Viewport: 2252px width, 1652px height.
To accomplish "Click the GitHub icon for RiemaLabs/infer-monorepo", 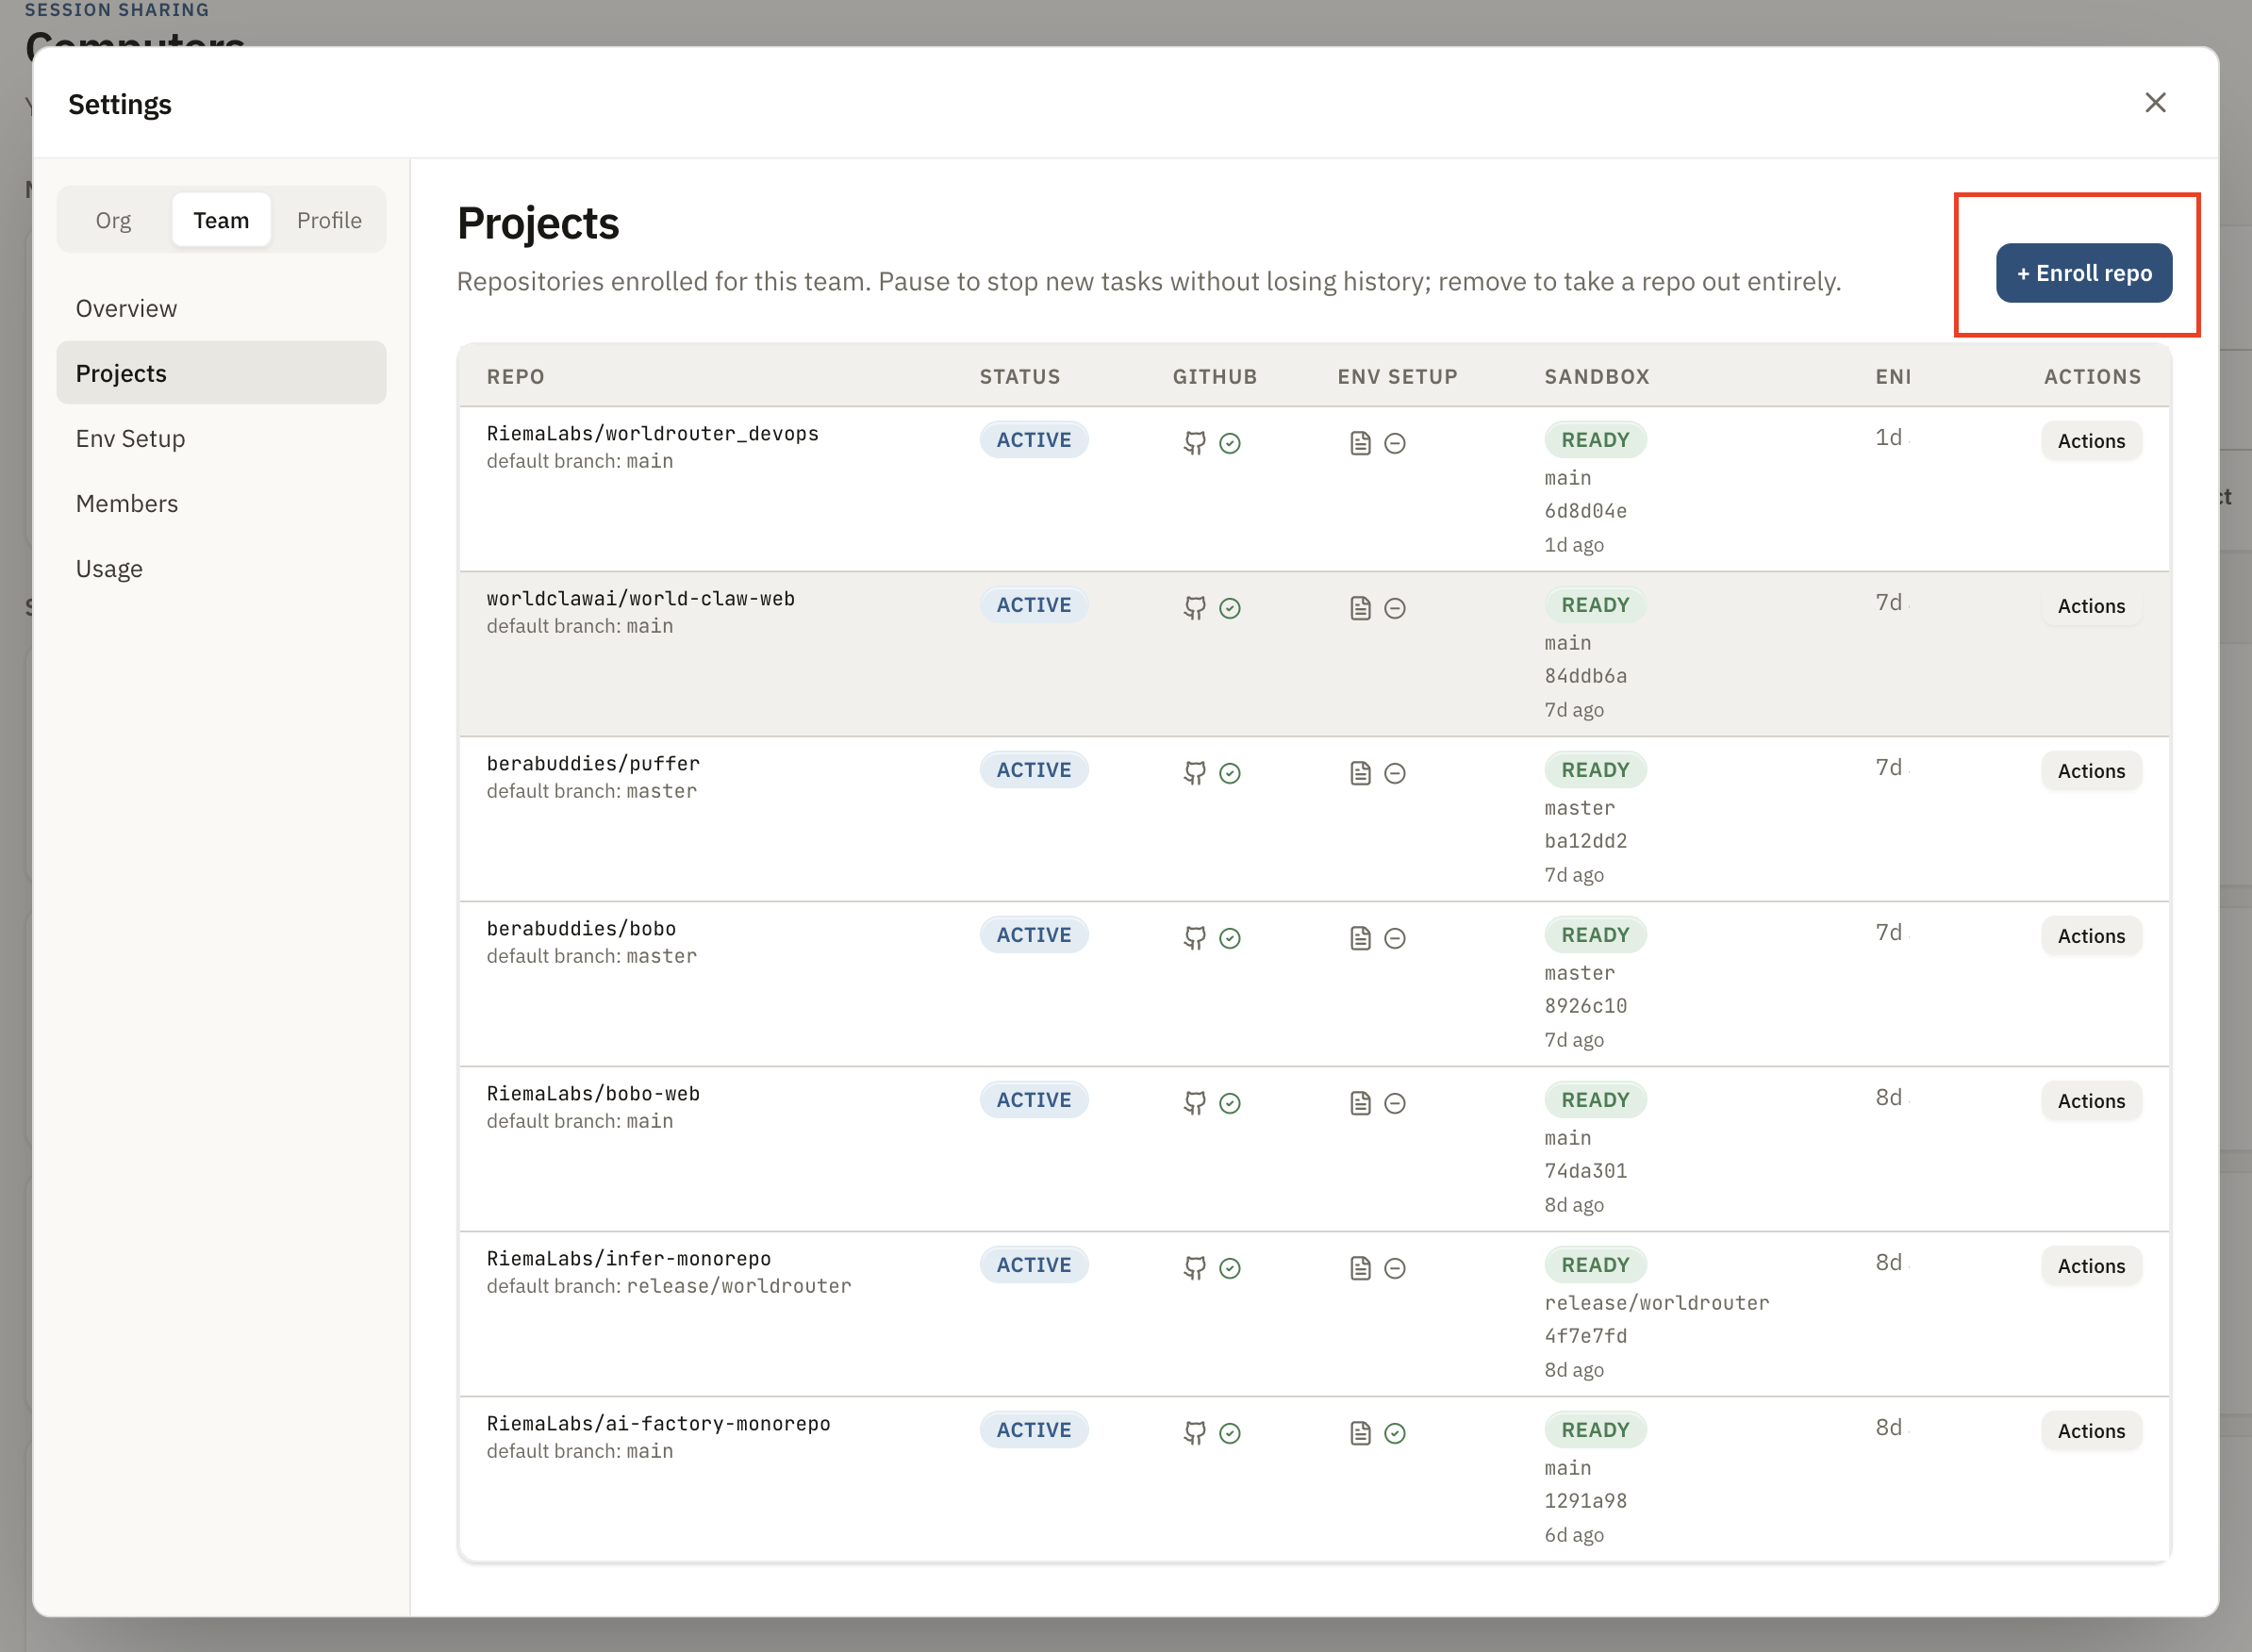I will [x=1194, y=1267].
